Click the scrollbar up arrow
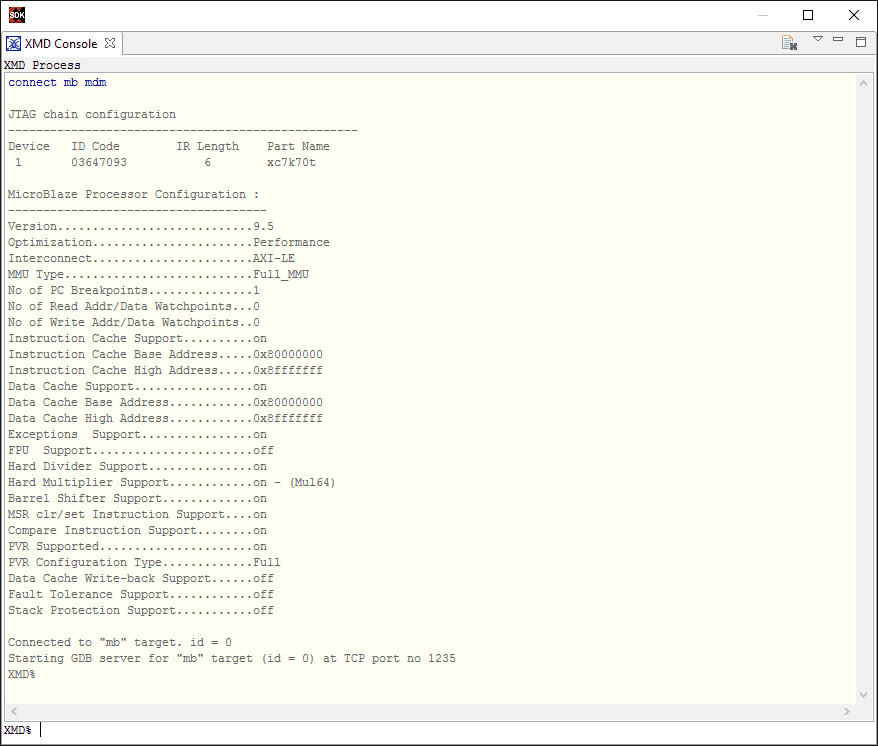Screen dimensions: 878x746 pos(864,81)
